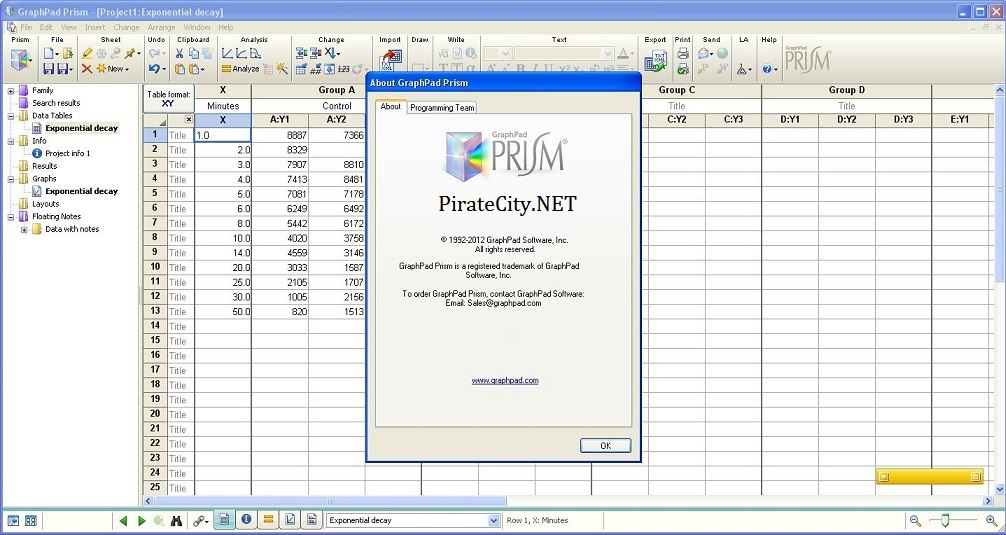Viewport: 1006px width, 535px height.
Task: Click the Analyze button
Action: [241, 69]
